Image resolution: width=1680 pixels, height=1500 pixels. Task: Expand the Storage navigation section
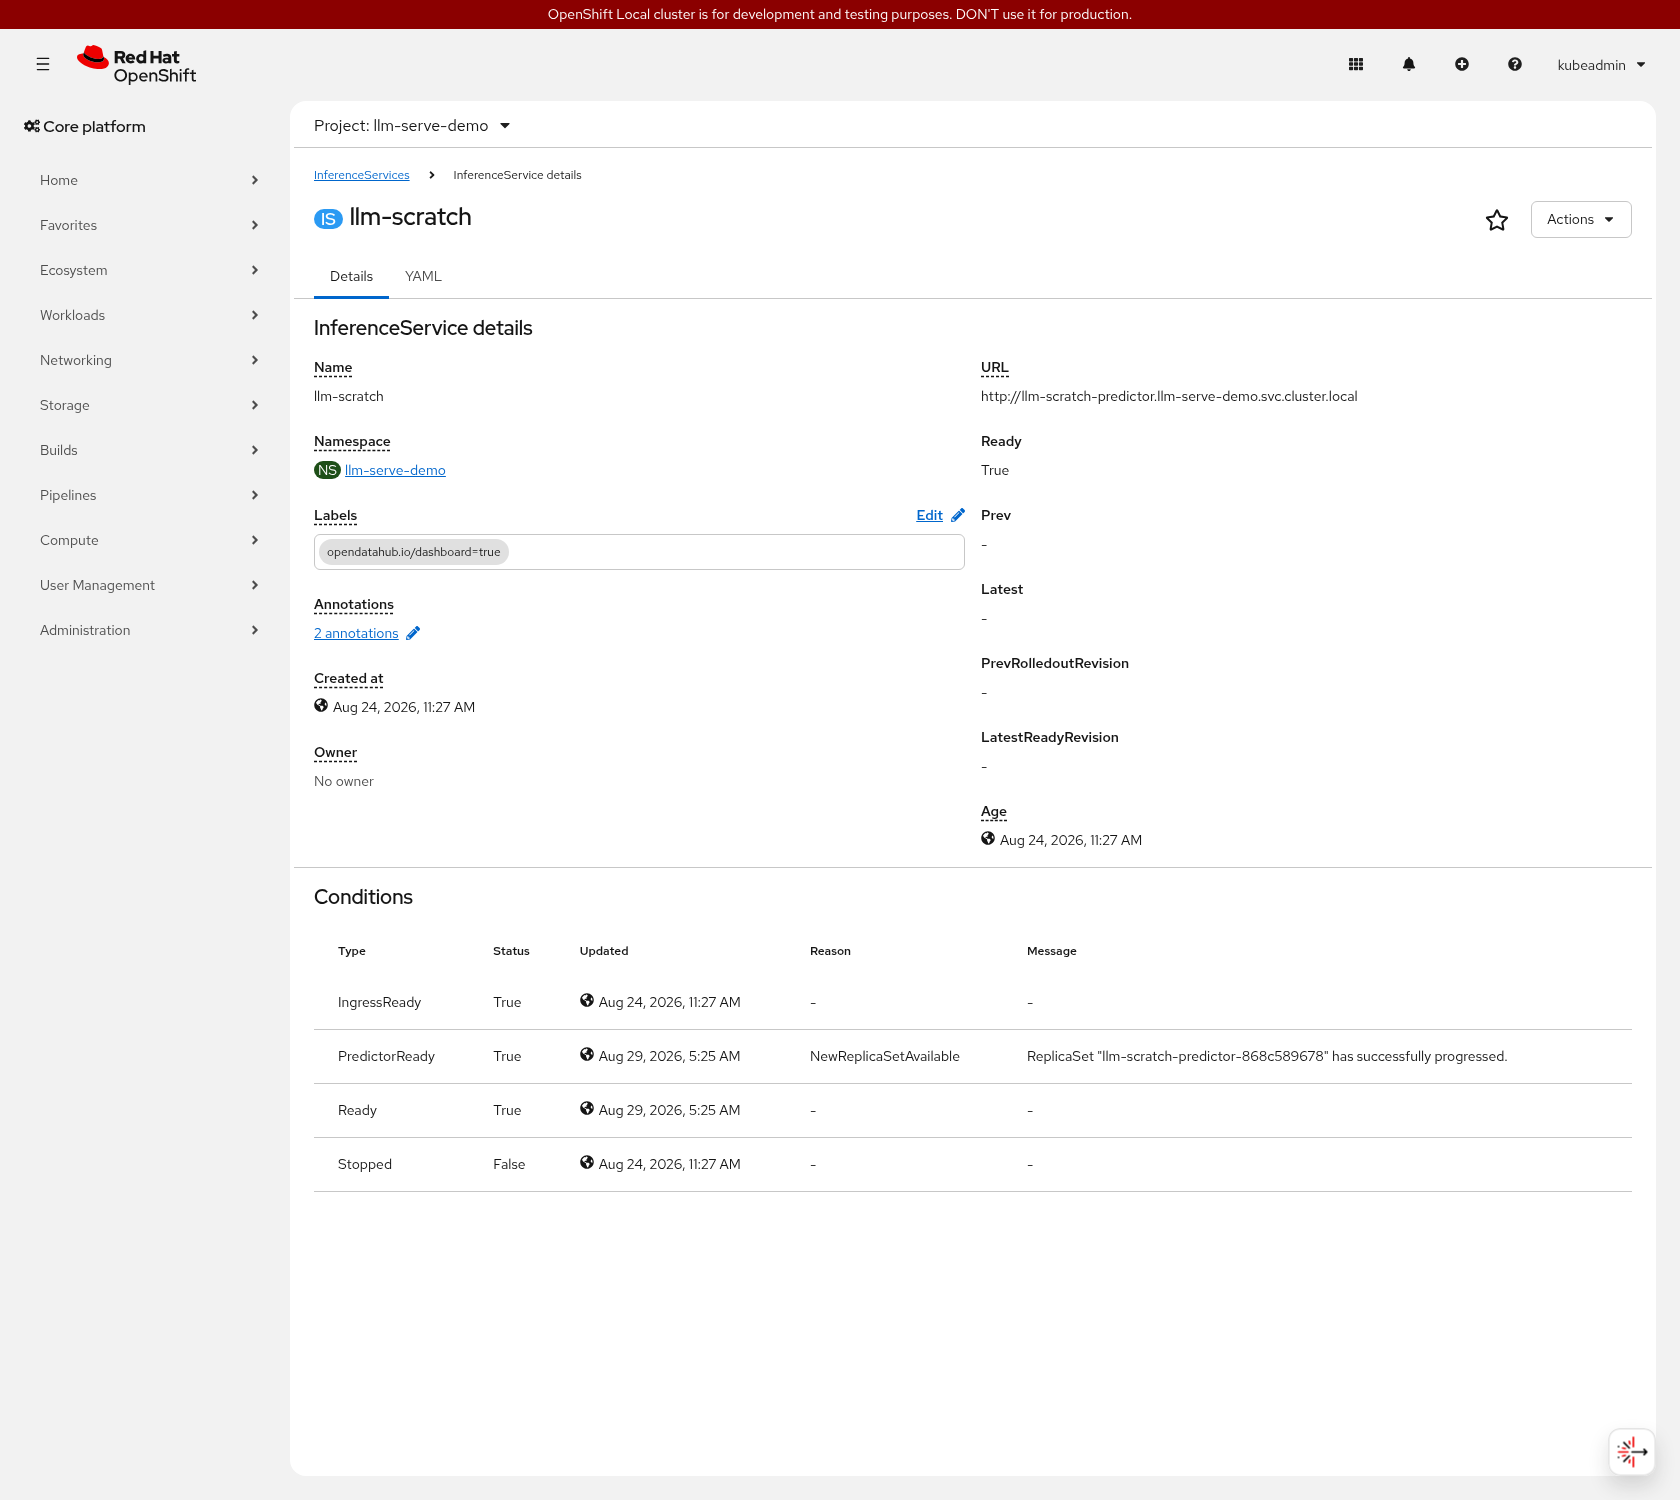pos(149,405)
